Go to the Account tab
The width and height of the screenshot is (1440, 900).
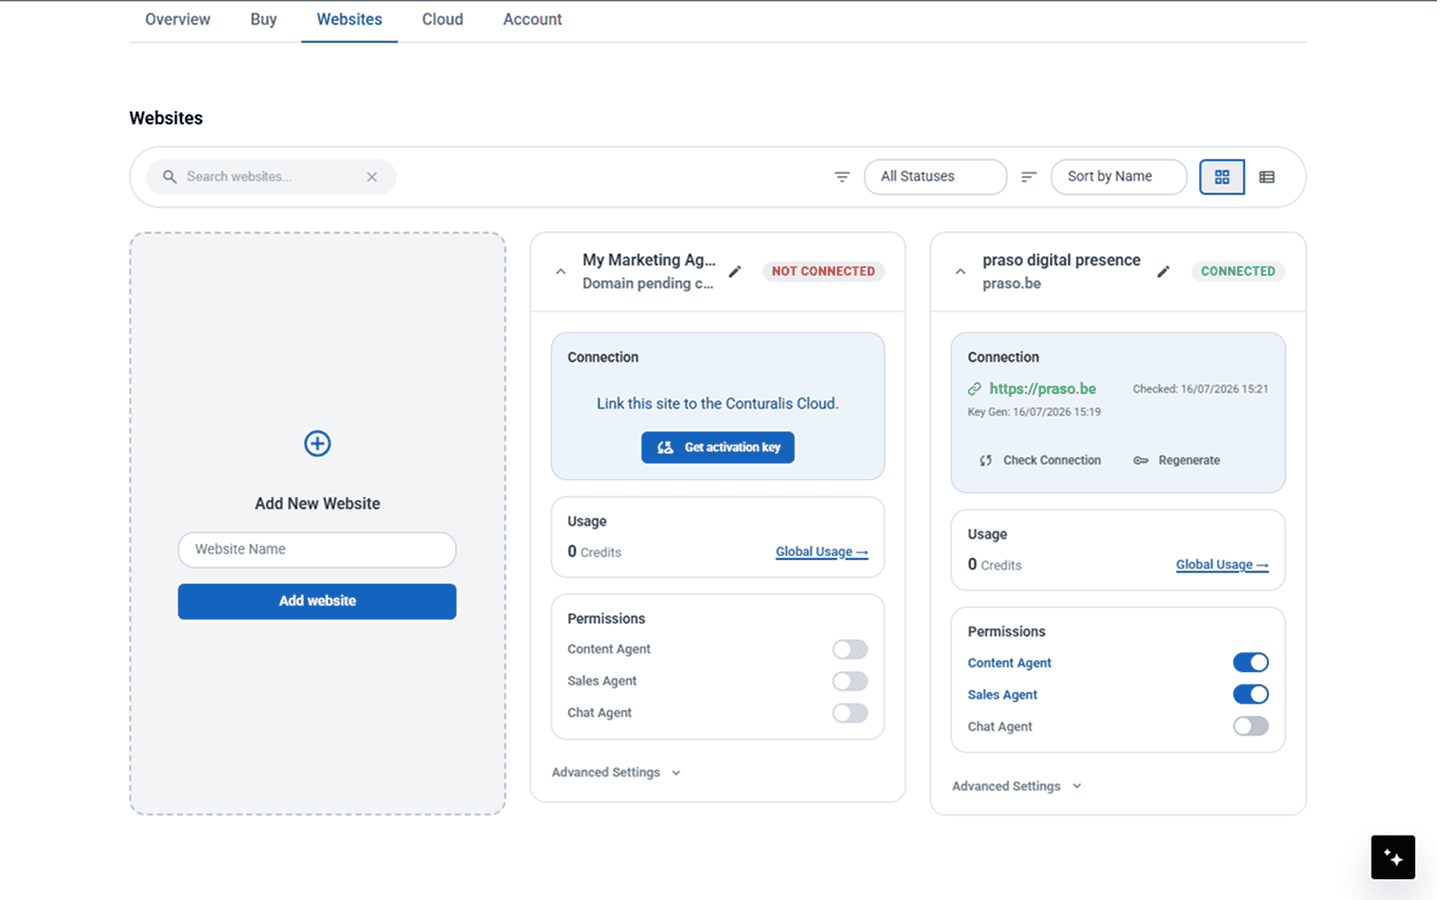pyautogui.click(x=532, y=19)
